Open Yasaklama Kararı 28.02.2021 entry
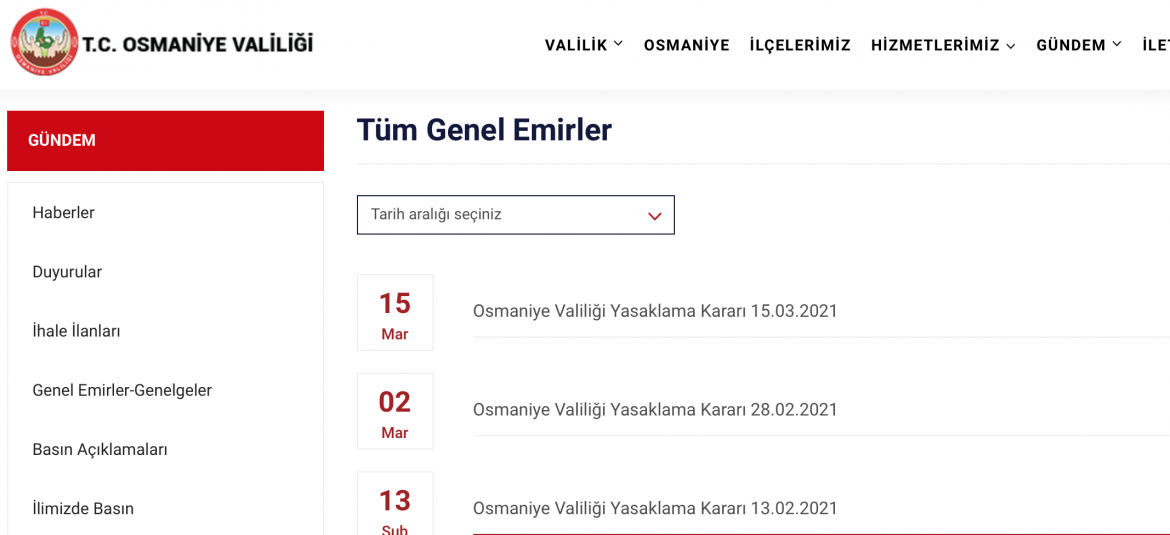This screenshot has width=1170, height=535. coord(655,410)
